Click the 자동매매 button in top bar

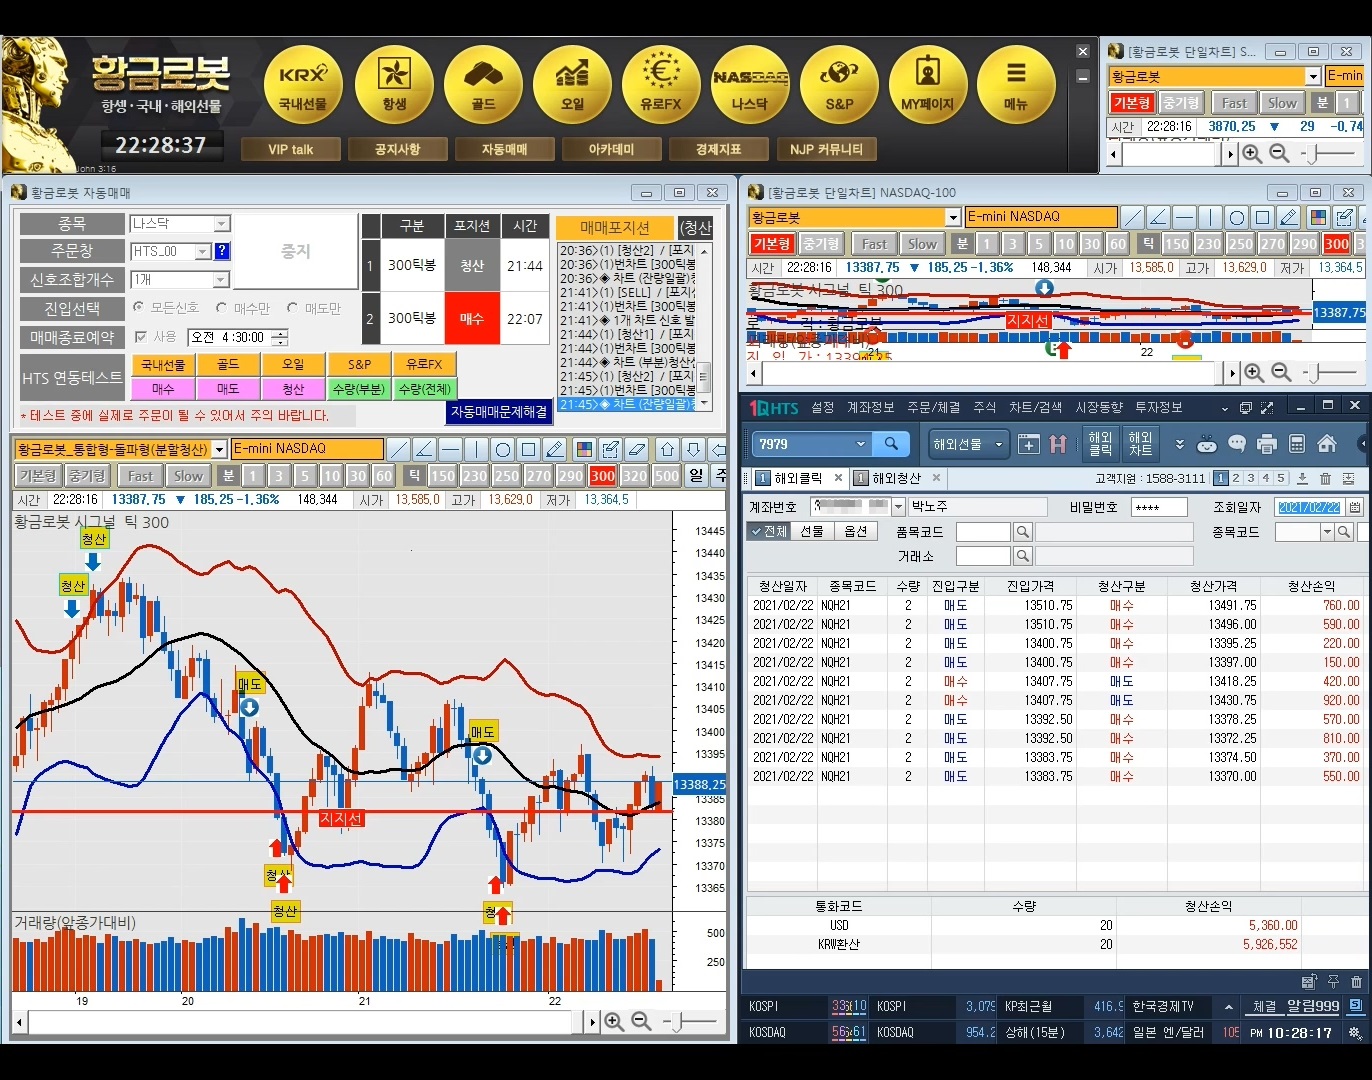coord(505,149)
